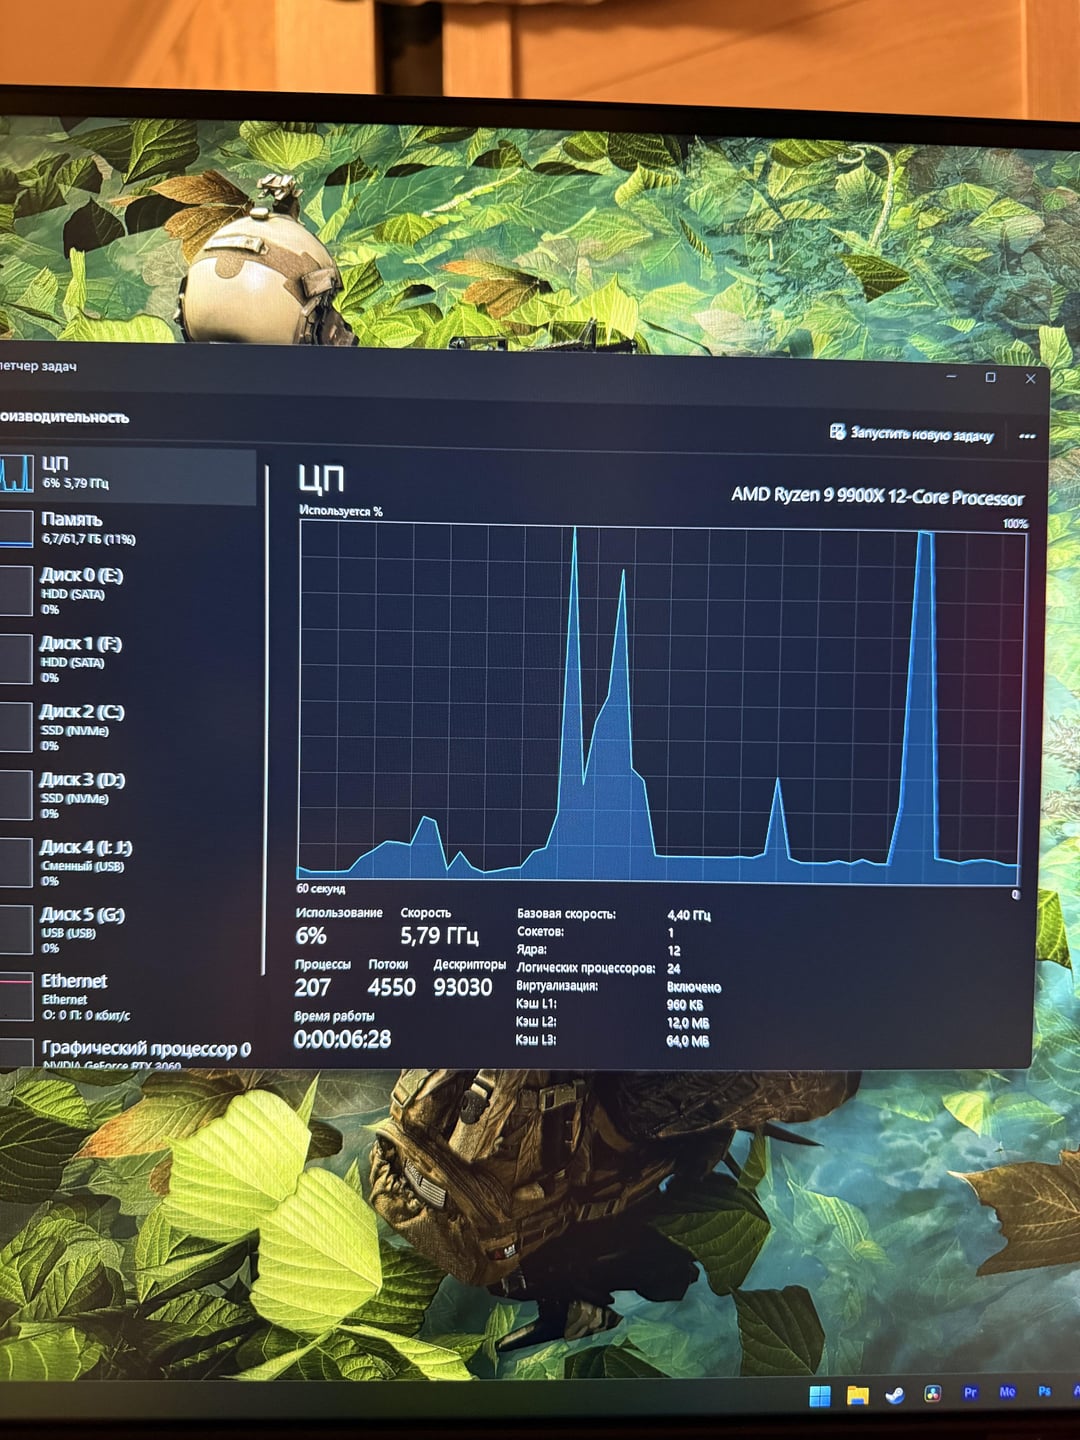Launch Adobe Photoshop from the taskbar
The image size is (1080, 1440).
1044,1390
